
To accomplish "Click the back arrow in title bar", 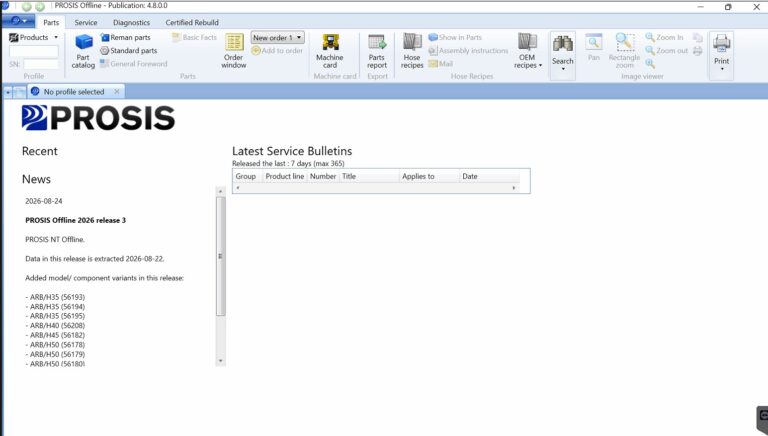I will (x=26, y=6).
